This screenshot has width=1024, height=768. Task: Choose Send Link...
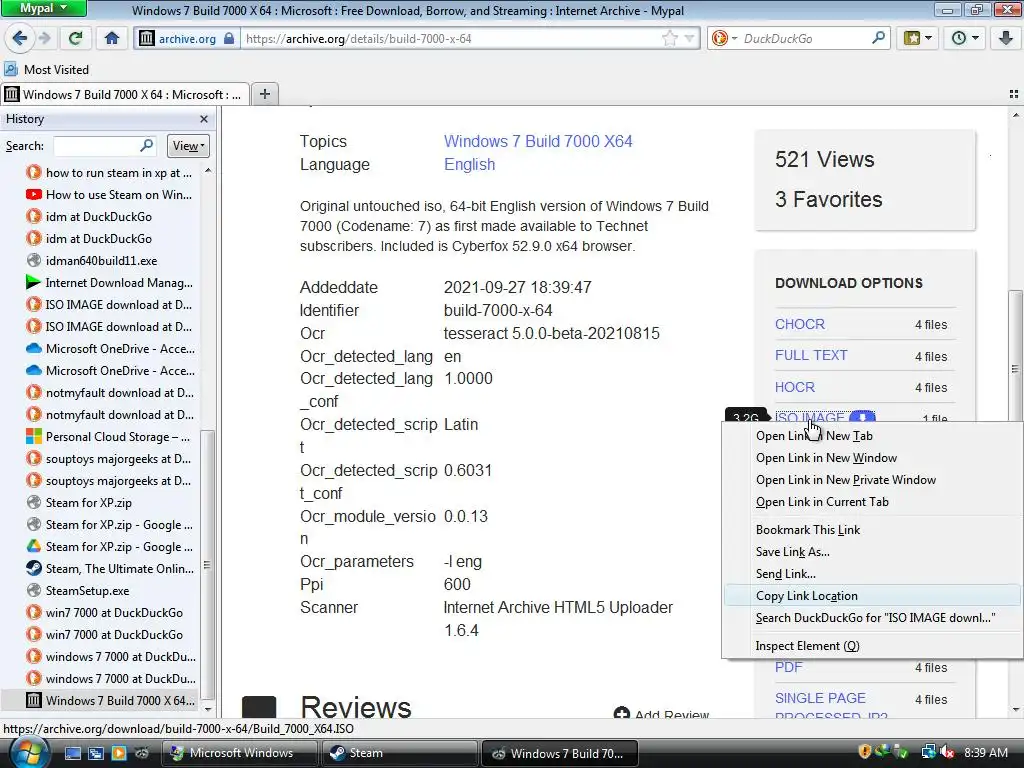click(x=872, y=574)
